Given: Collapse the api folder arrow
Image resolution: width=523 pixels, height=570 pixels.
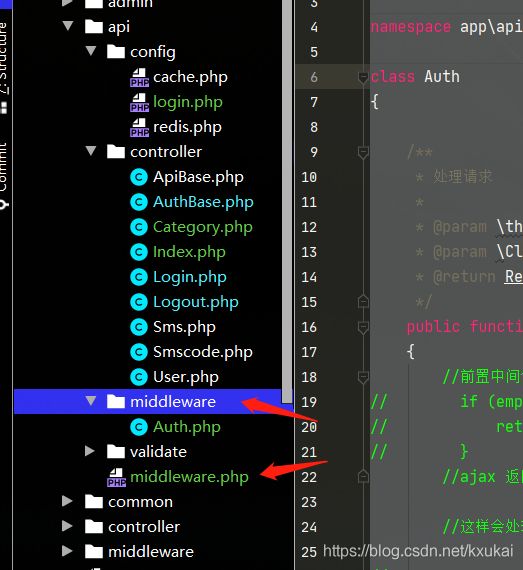Looking at the screenshot, I should tap(68, 26).
